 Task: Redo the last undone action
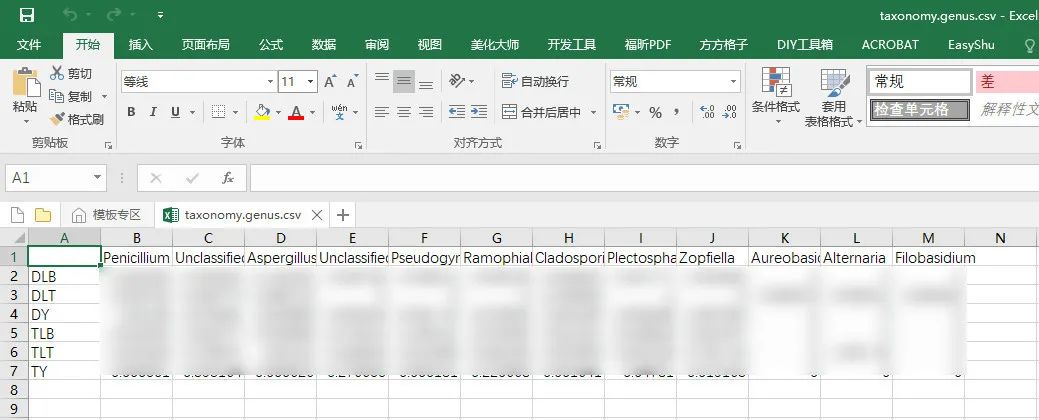tap(113, 15)
